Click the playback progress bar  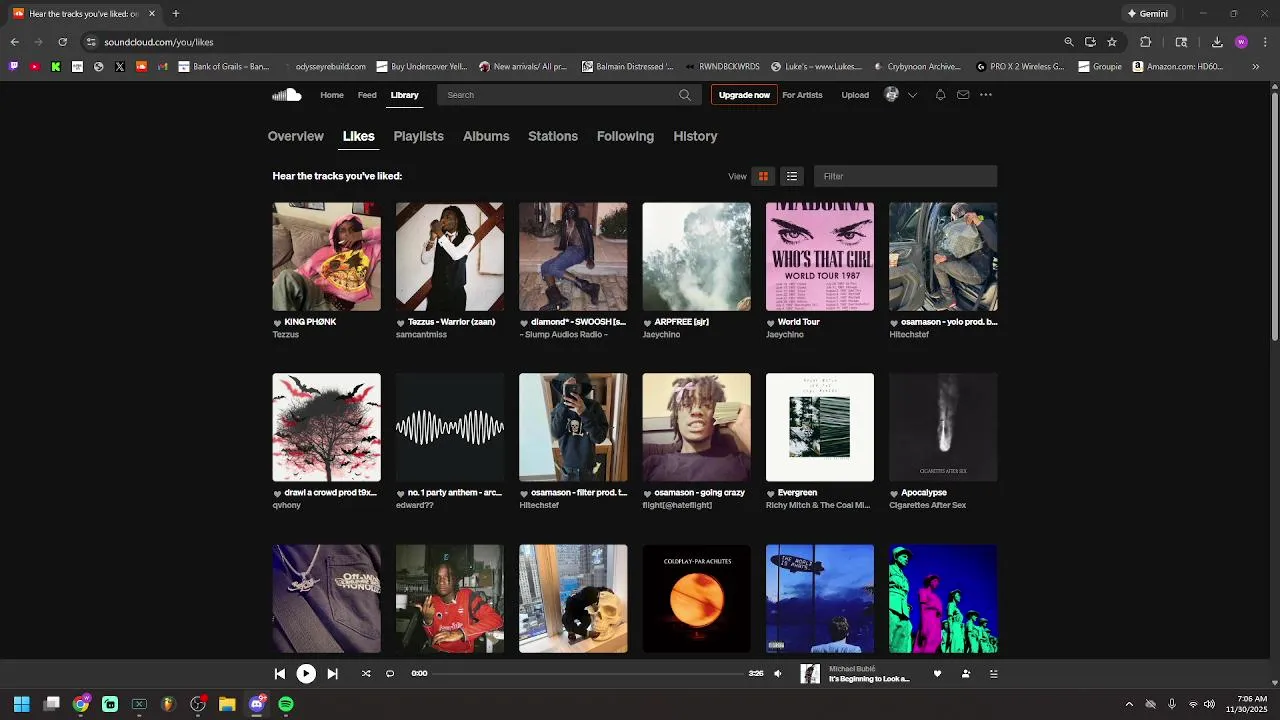point(588,674)
